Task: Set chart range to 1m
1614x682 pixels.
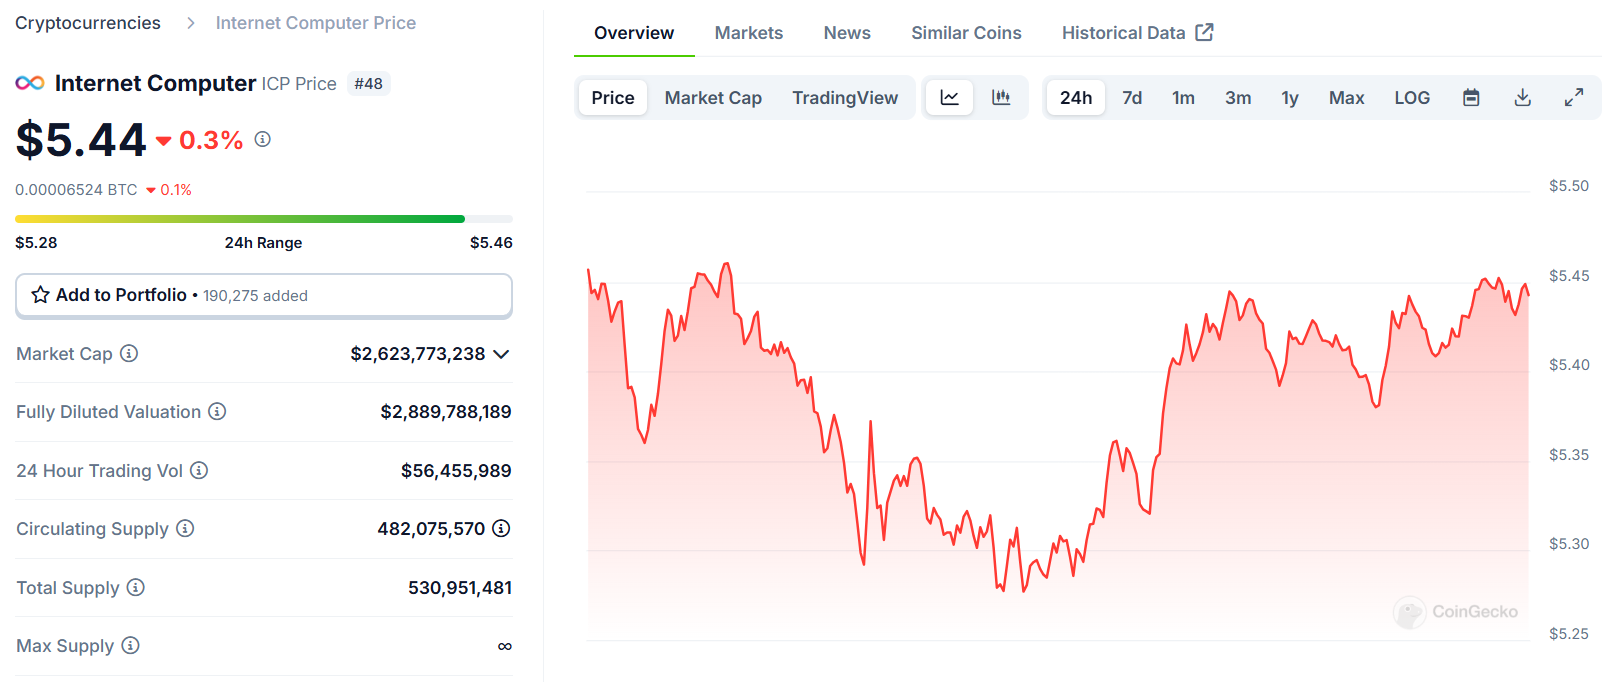Action: click(x=1184, y=98)
